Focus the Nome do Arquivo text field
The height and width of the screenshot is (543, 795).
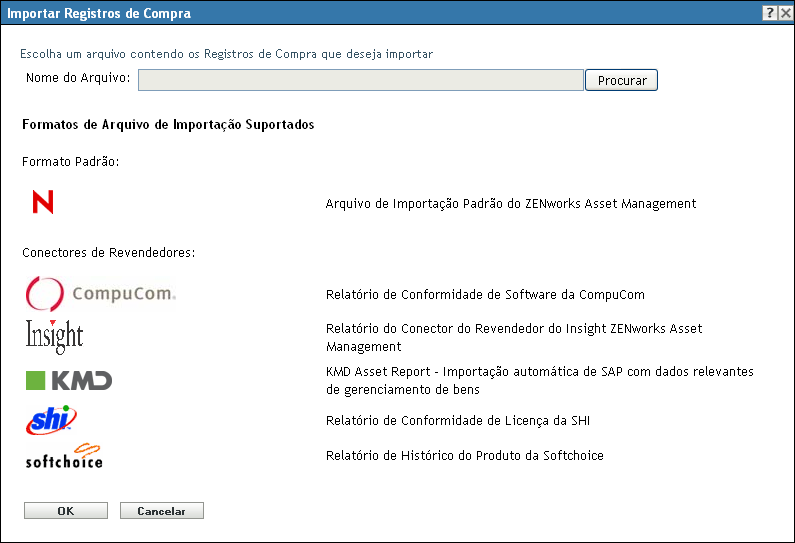tap(360, 80)
